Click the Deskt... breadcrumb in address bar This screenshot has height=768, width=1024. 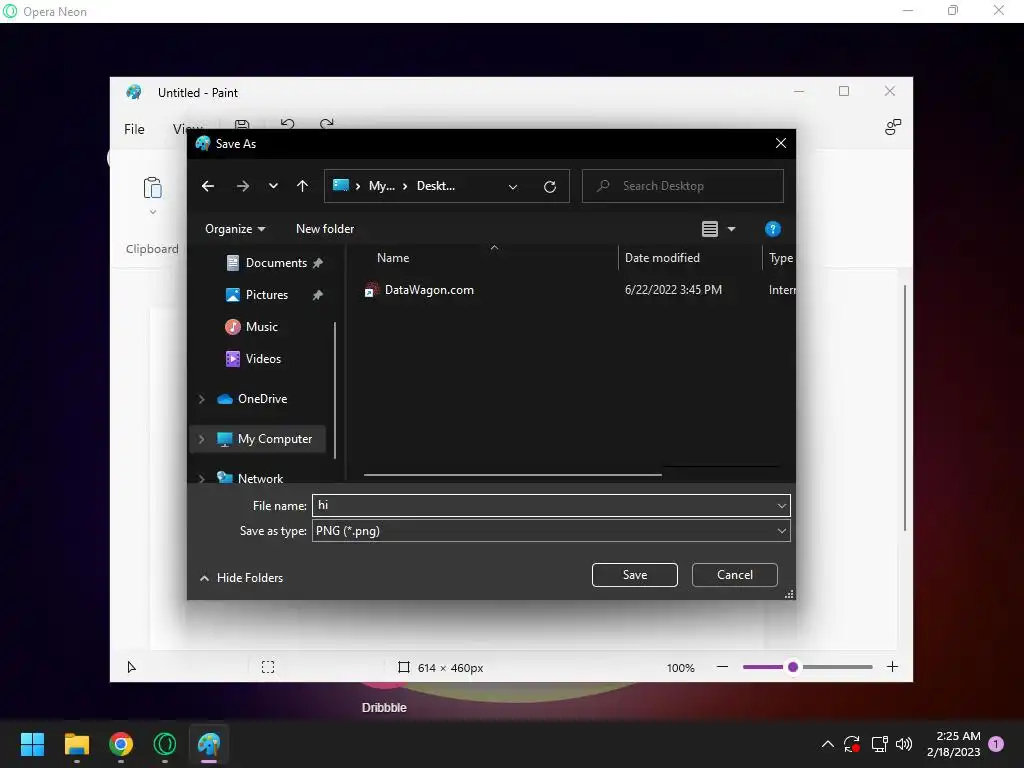click(x=436, y=186)
